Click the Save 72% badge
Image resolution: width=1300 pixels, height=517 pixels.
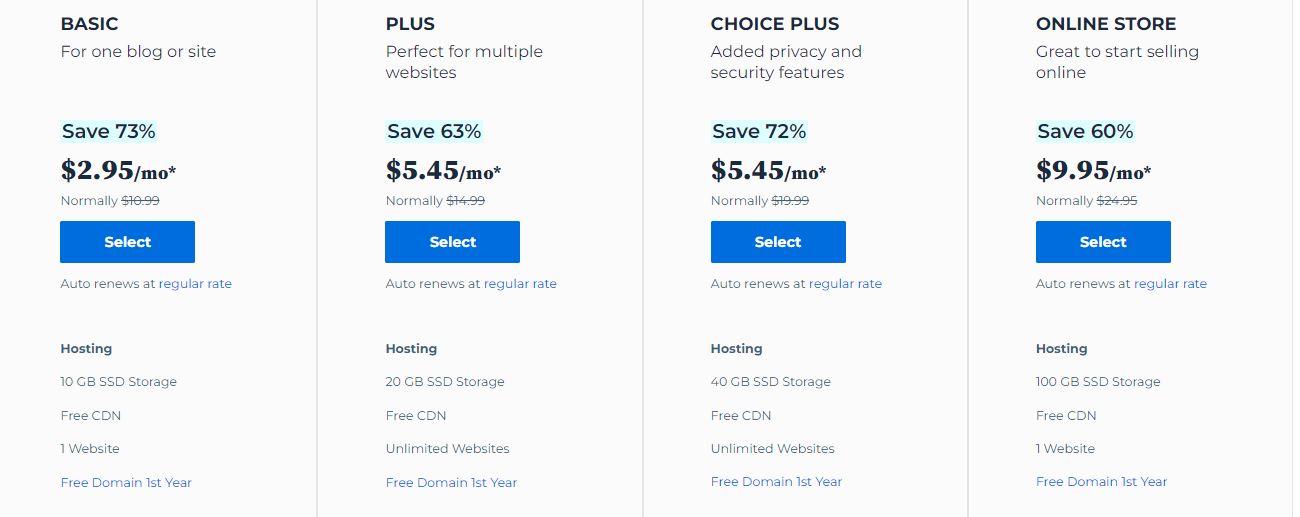point(759,132)
